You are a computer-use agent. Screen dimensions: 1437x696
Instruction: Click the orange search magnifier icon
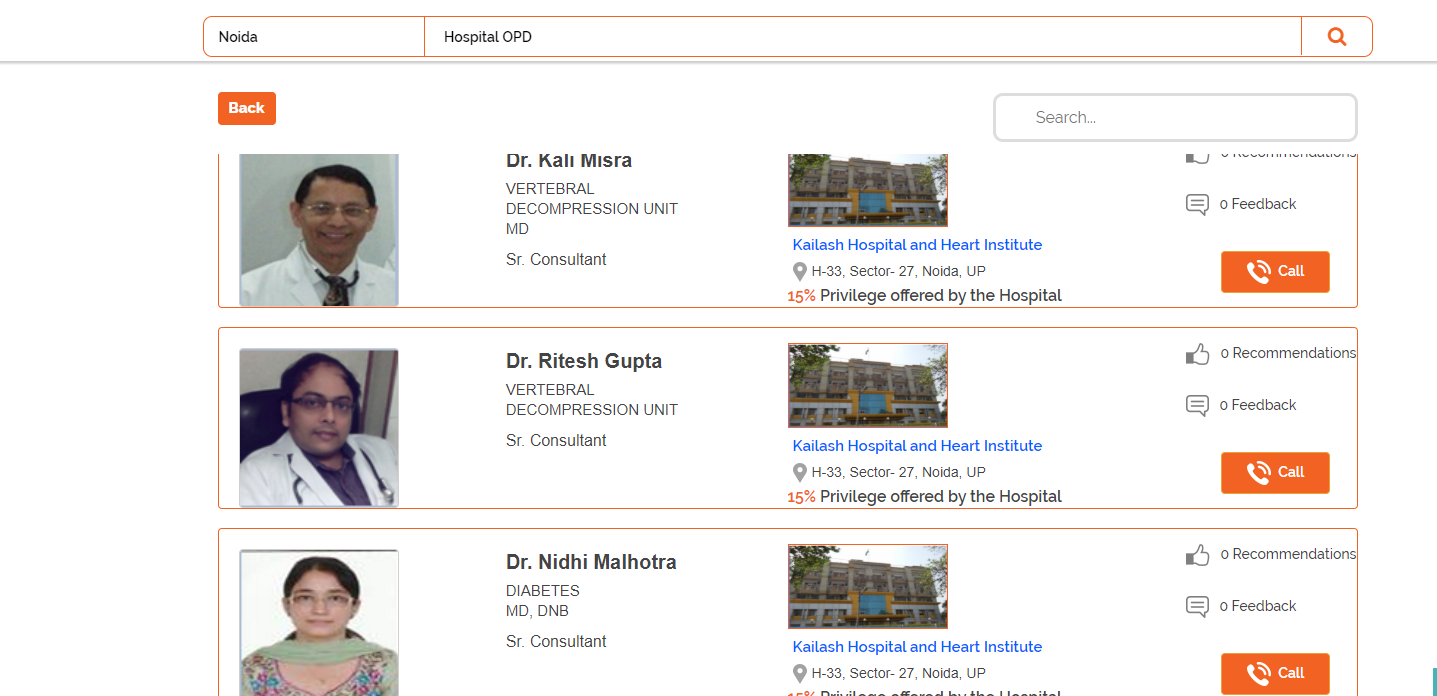pyautogui.click(x=1336, y=37)
